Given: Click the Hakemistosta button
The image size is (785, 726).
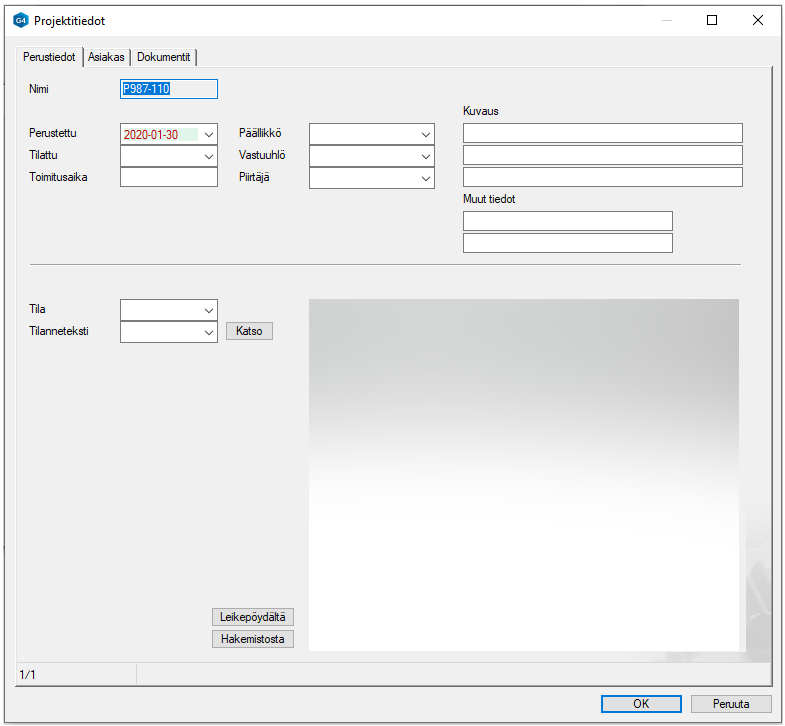Looking at the screenshot, I should tap(253, 639).
